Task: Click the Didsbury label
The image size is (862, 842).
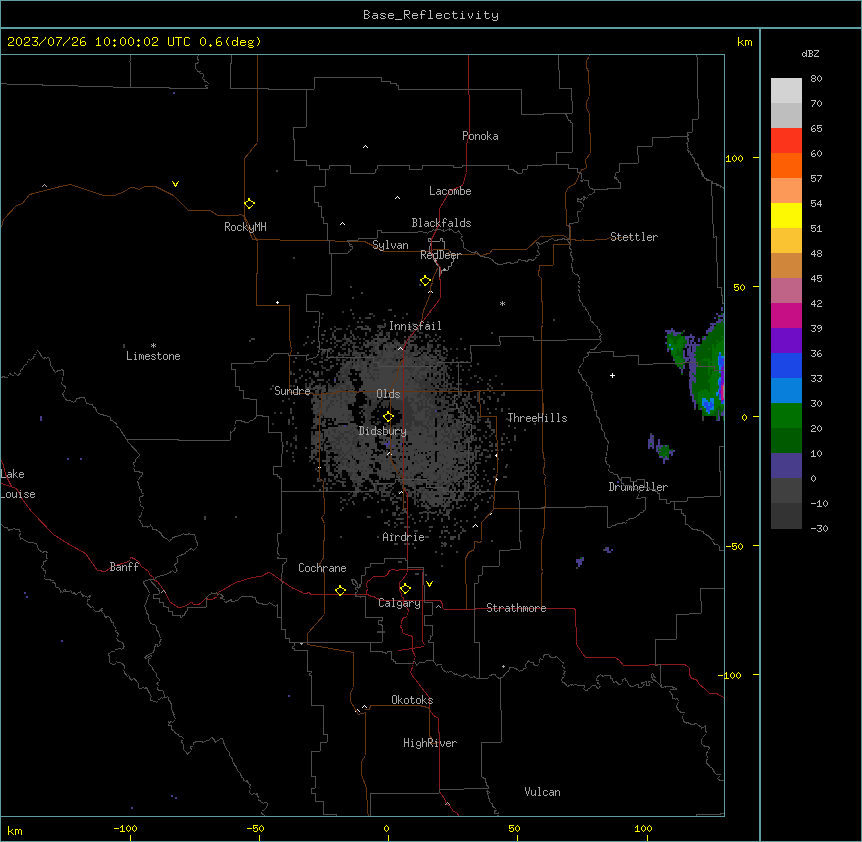Action: pyautogui.click(x=383, y=431)
